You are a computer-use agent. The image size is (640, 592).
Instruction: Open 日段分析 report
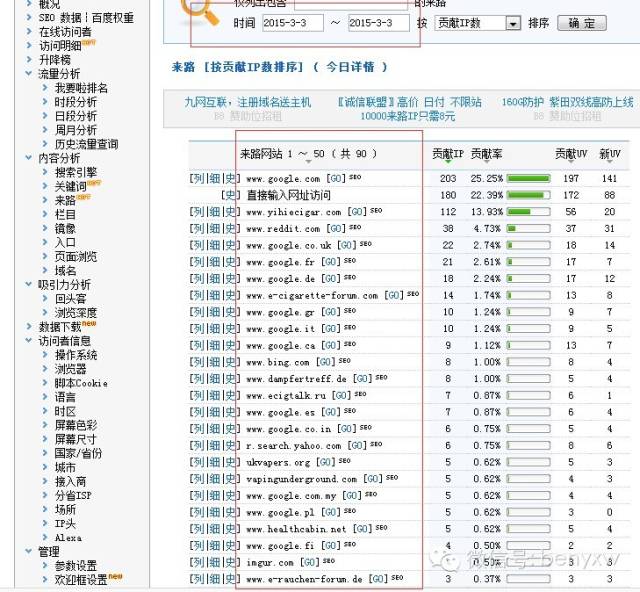[x=76, y=116]
